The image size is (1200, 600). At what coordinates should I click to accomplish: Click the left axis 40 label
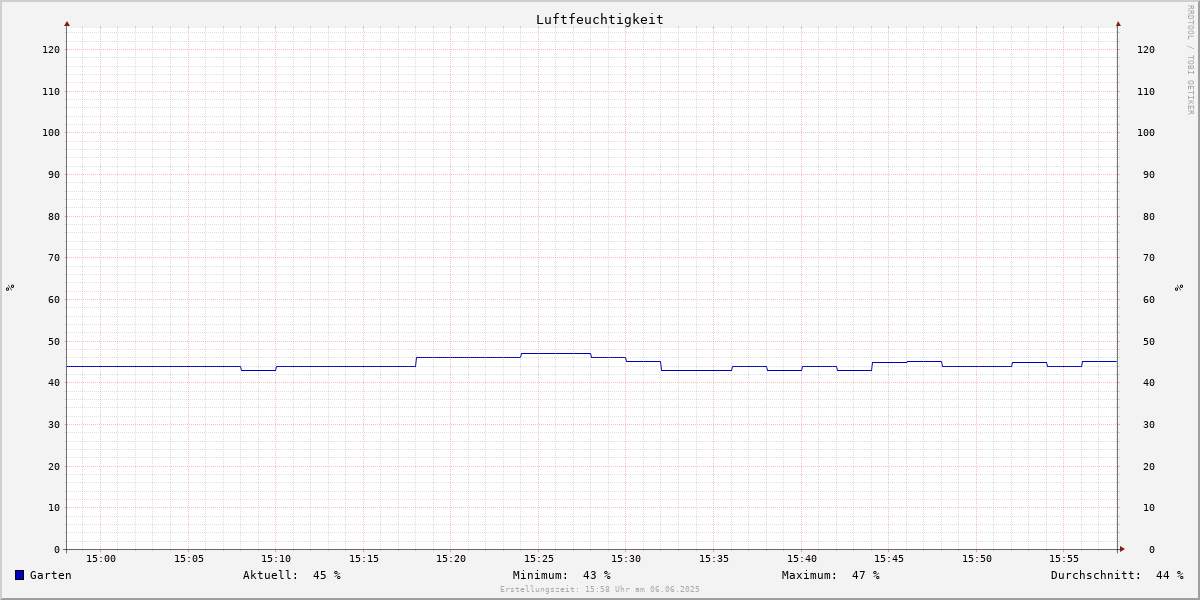pos(54,383)
